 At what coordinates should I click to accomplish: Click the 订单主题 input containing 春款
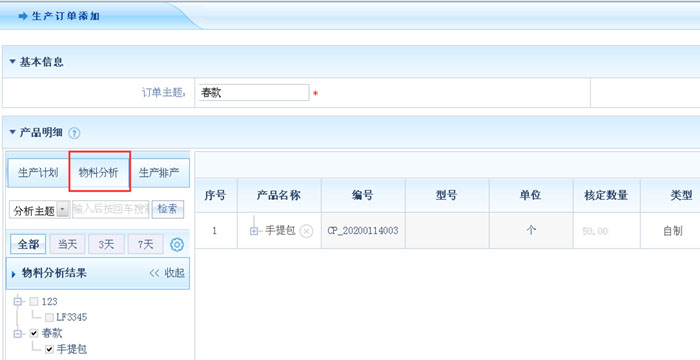(254, 92)
